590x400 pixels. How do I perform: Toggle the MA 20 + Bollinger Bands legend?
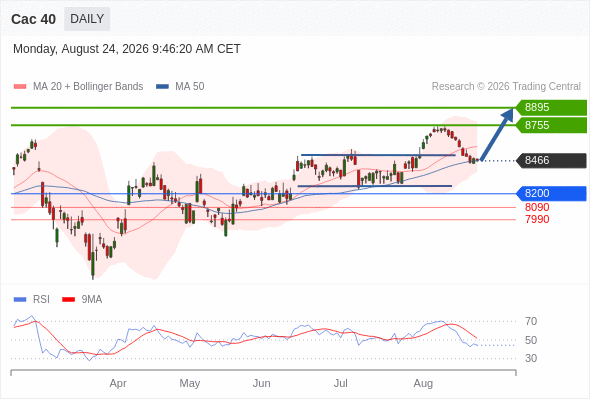(78, 87)
